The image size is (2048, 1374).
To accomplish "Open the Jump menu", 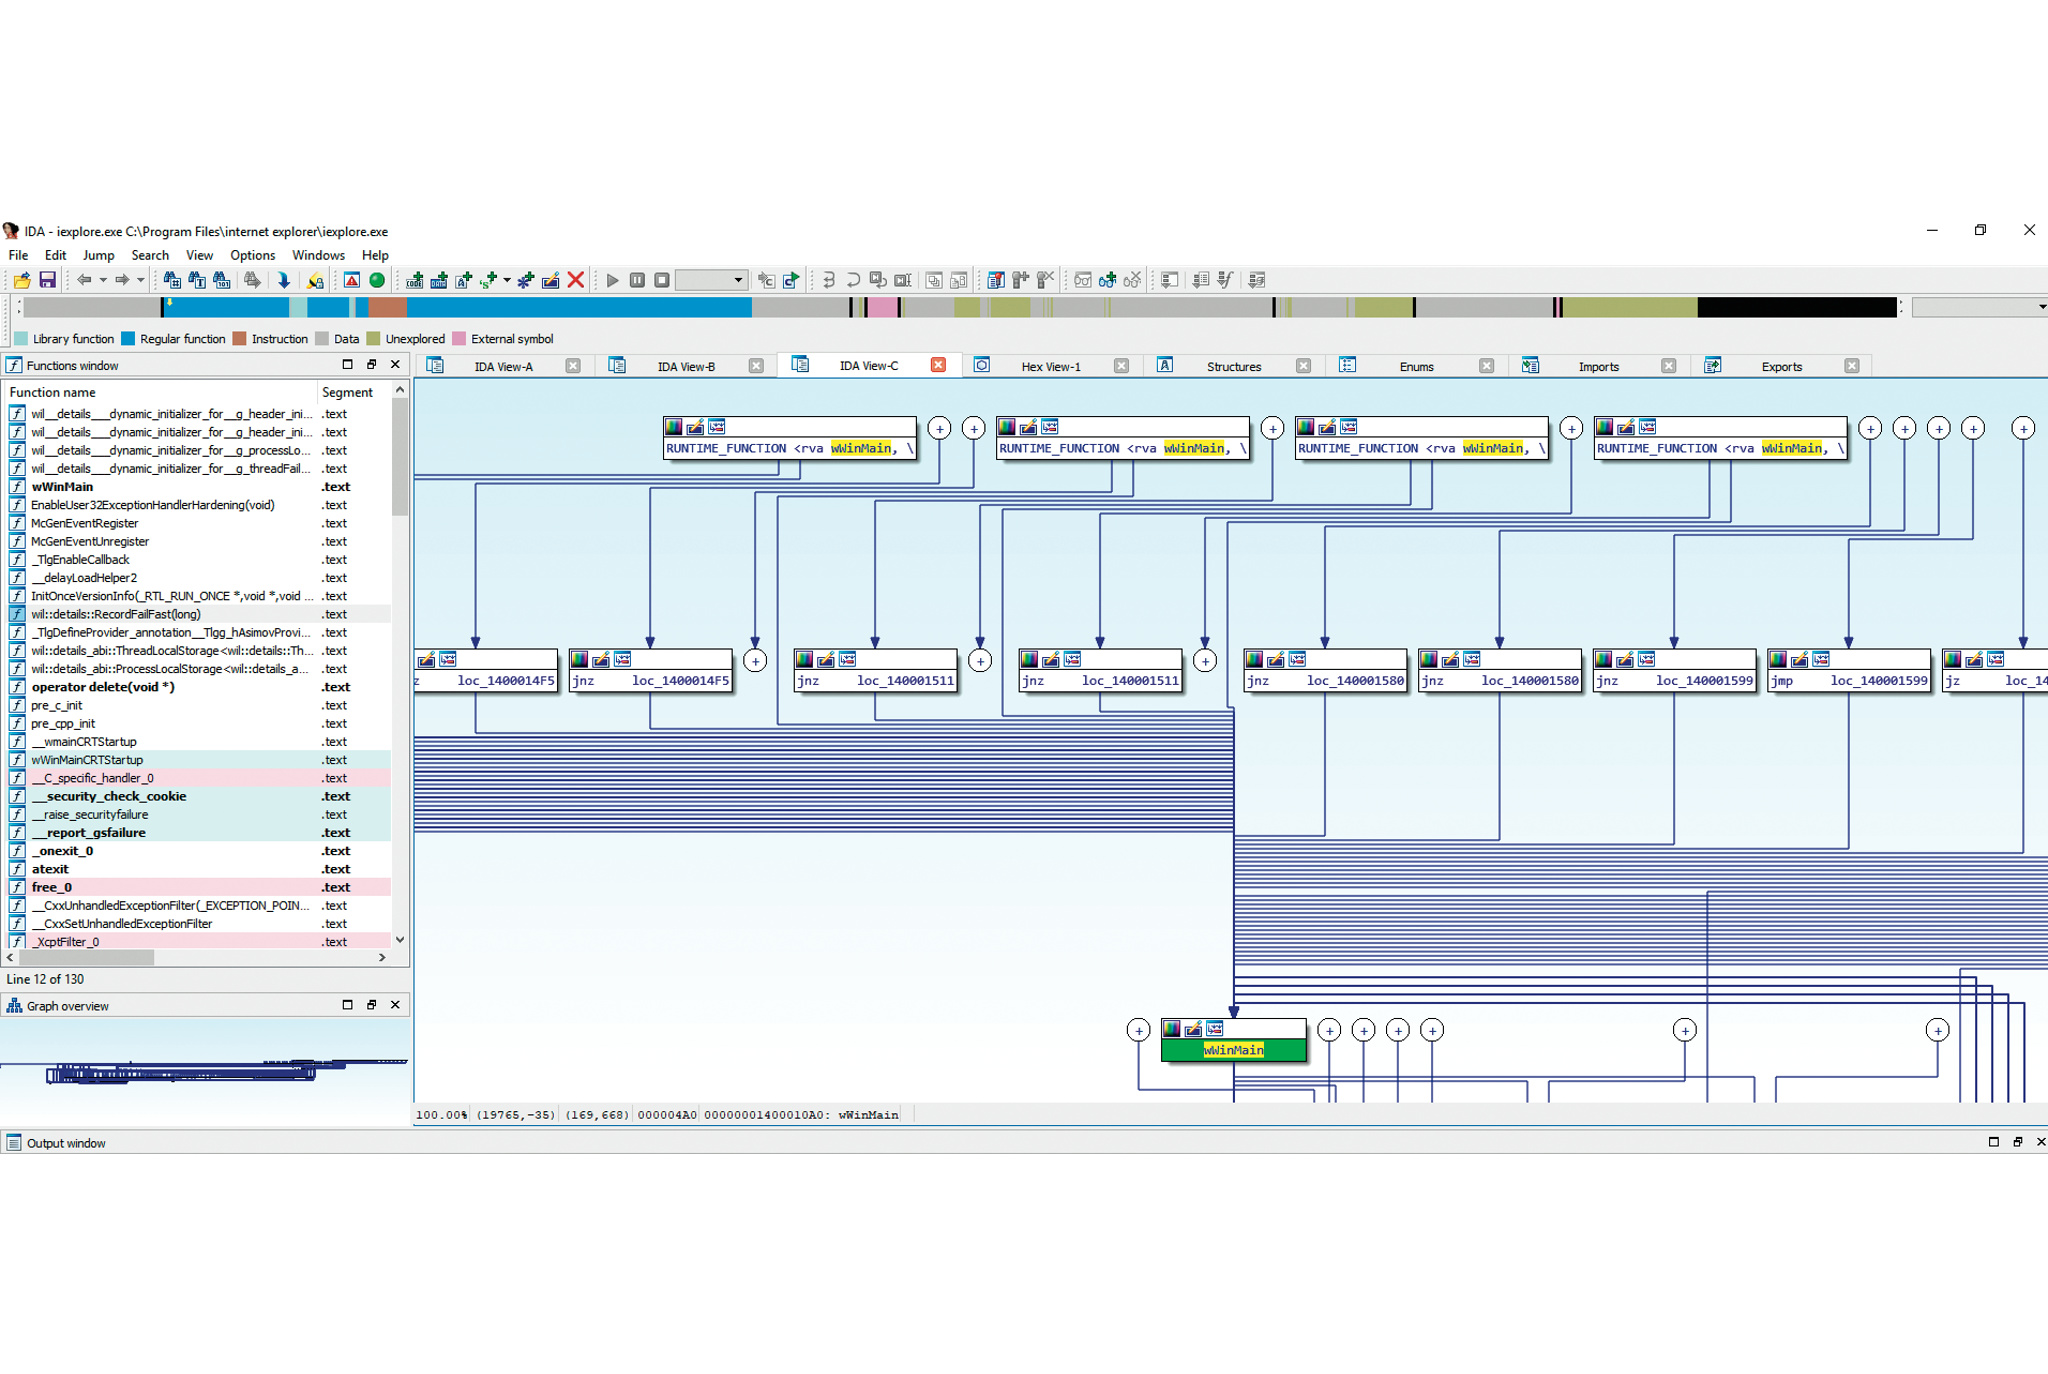I will click(x=98, y=256).
